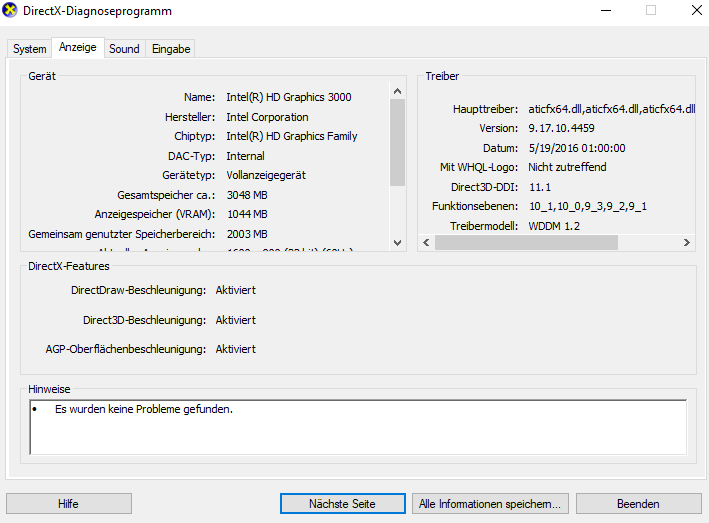Click the DirectX logo icon in title bar
The height and width of the screenshot is (523, 709).
9,10
